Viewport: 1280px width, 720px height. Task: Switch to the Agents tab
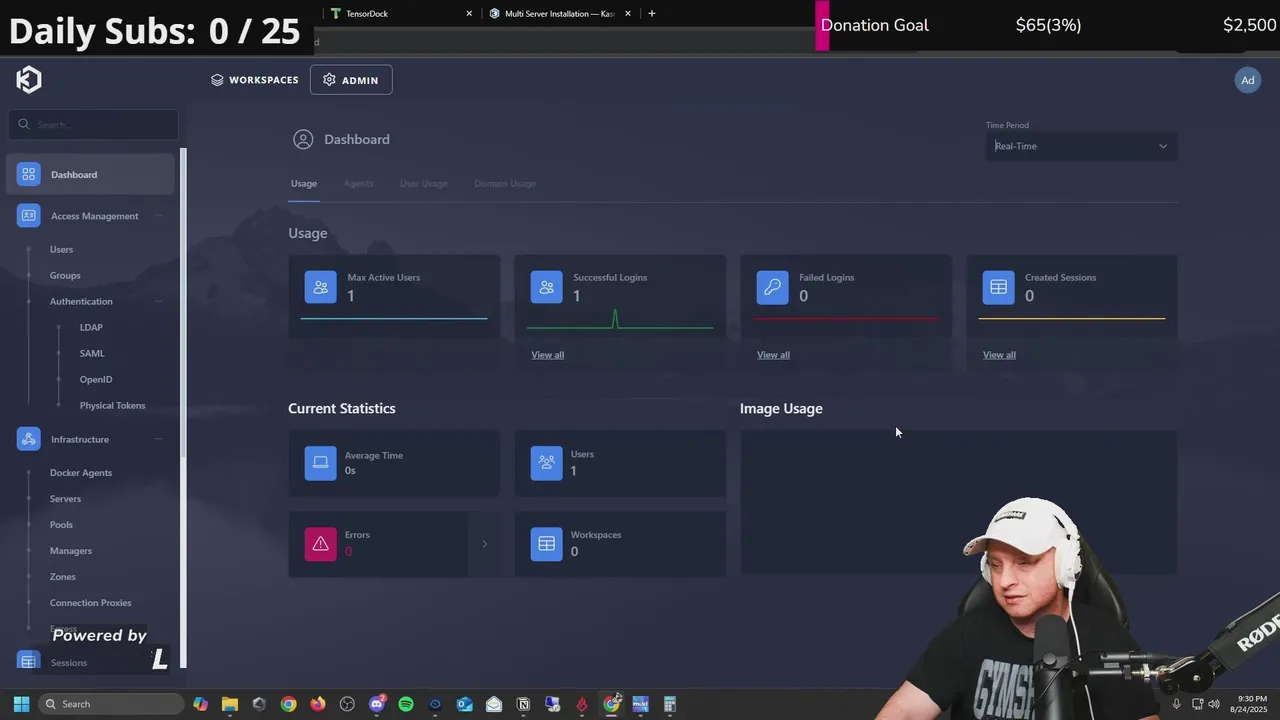(359, 184)
